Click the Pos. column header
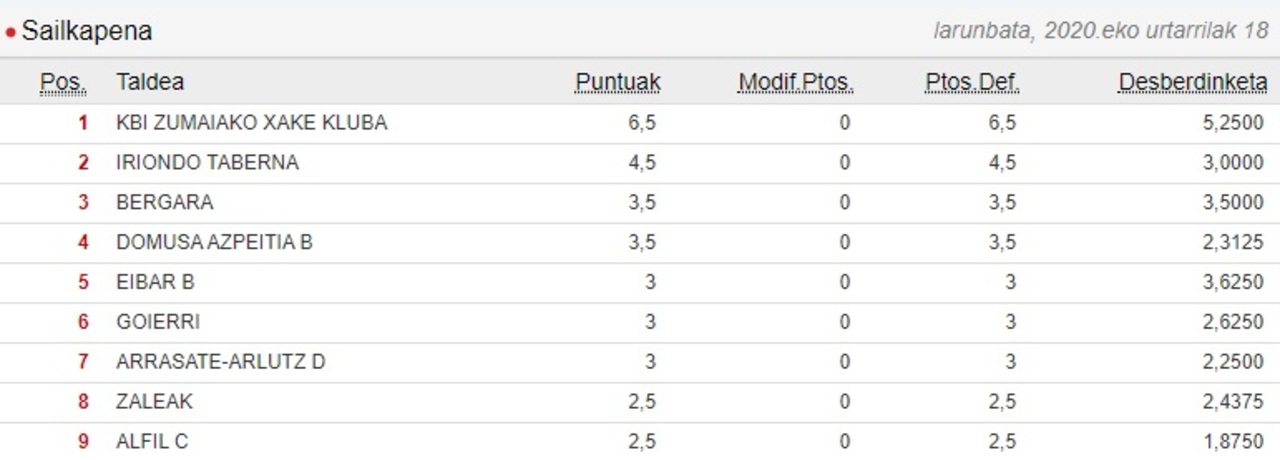1280x460 pixels. click(x=63, y=82)
